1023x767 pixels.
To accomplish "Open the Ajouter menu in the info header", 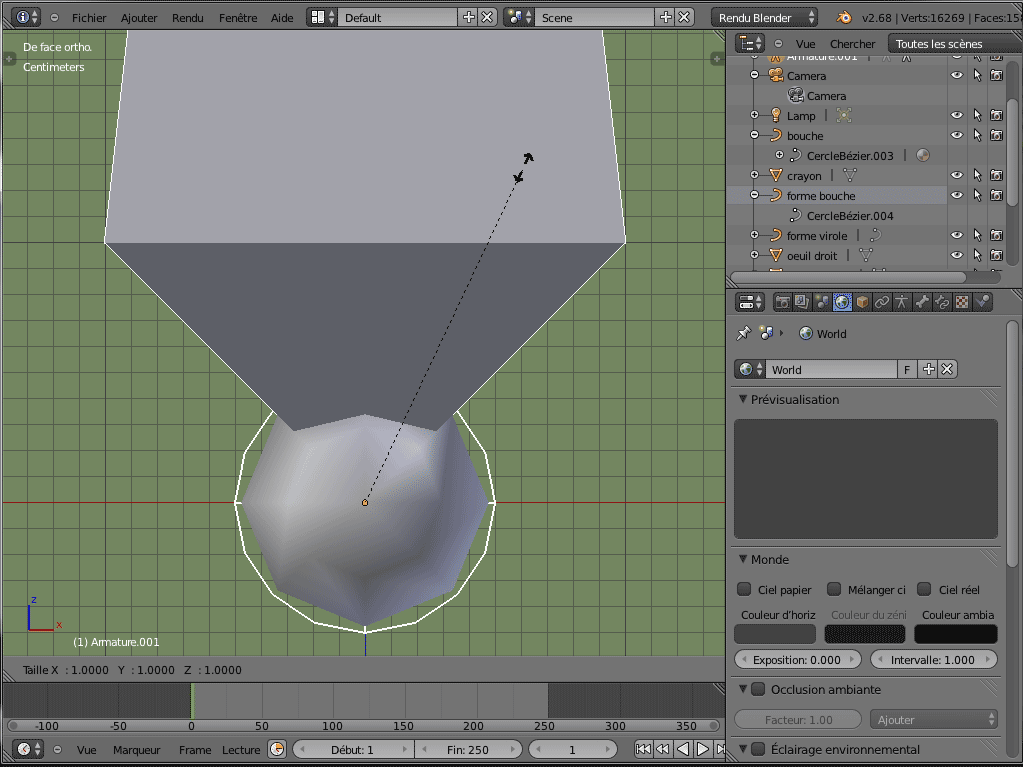I will point(139,18).
